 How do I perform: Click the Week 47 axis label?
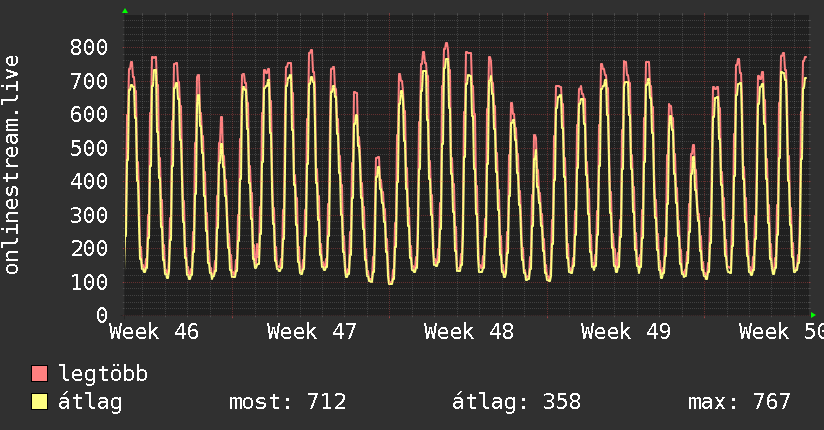point(312,332)
